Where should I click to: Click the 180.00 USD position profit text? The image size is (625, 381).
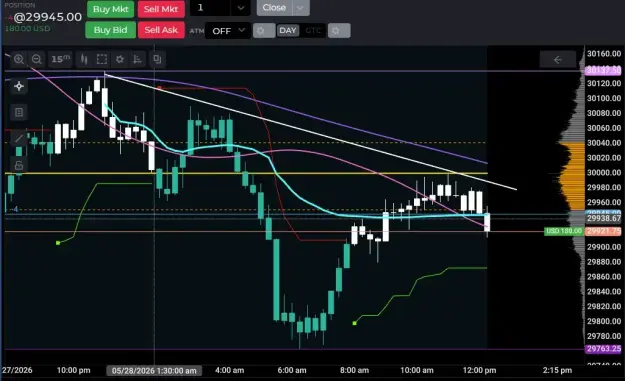coord(28,29)
